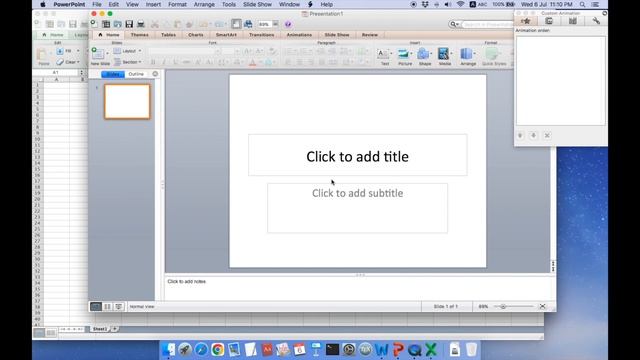640x360 pixels.
Task: Click Sheet1 tab in Excel window
Action: pos(100,329)
